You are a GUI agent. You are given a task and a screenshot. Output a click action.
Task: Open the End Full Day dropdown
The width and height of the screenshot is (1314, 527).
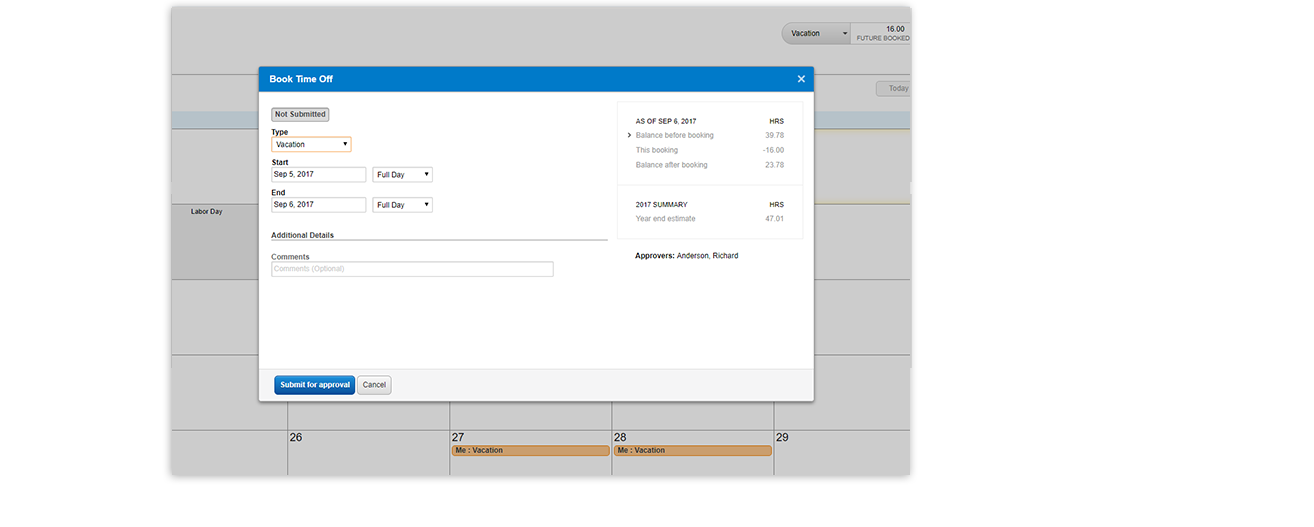[403, 204]
